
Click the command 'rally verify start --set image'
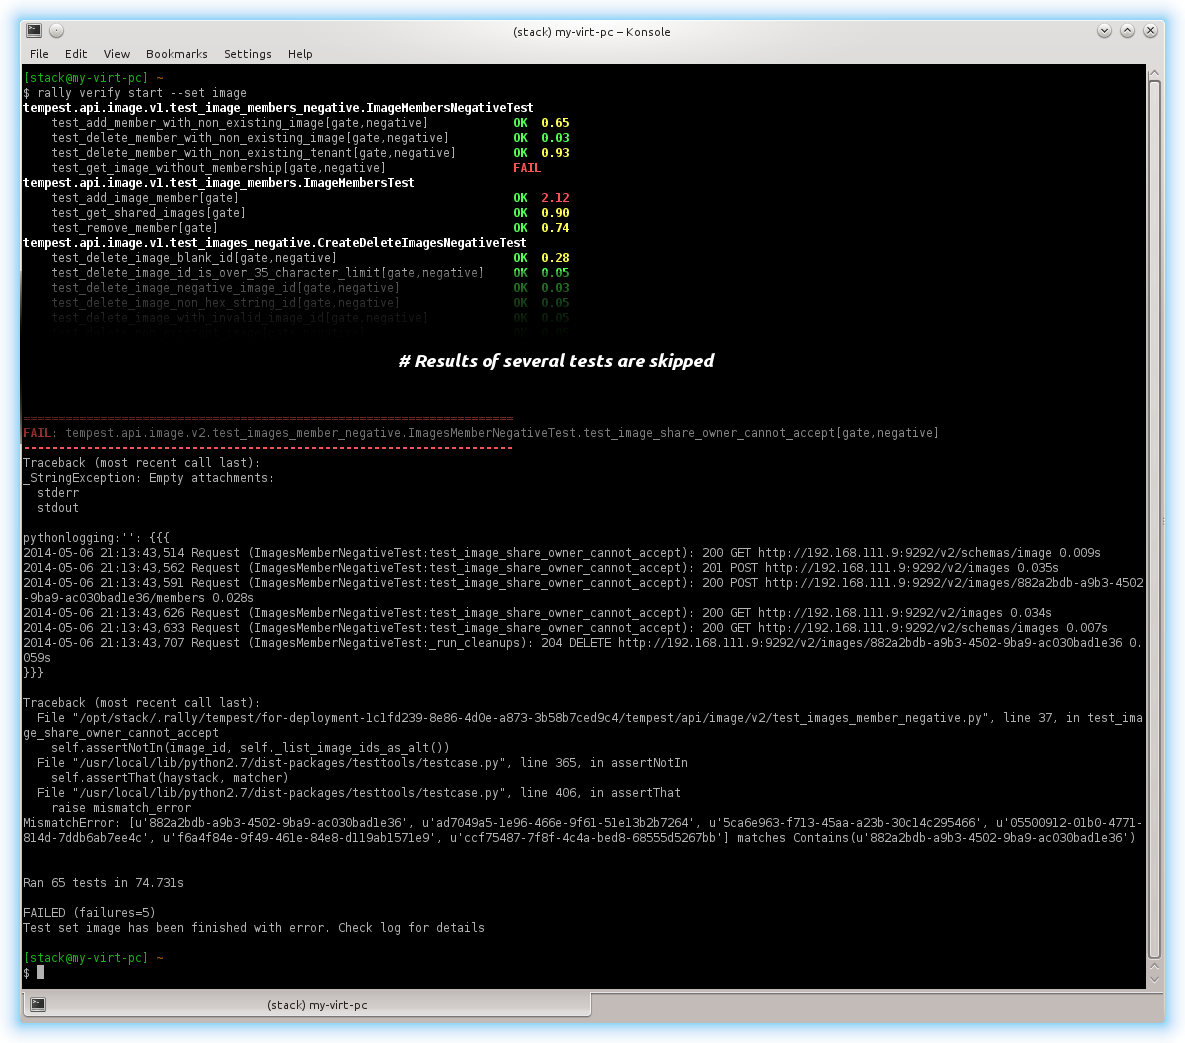(142, 93)
